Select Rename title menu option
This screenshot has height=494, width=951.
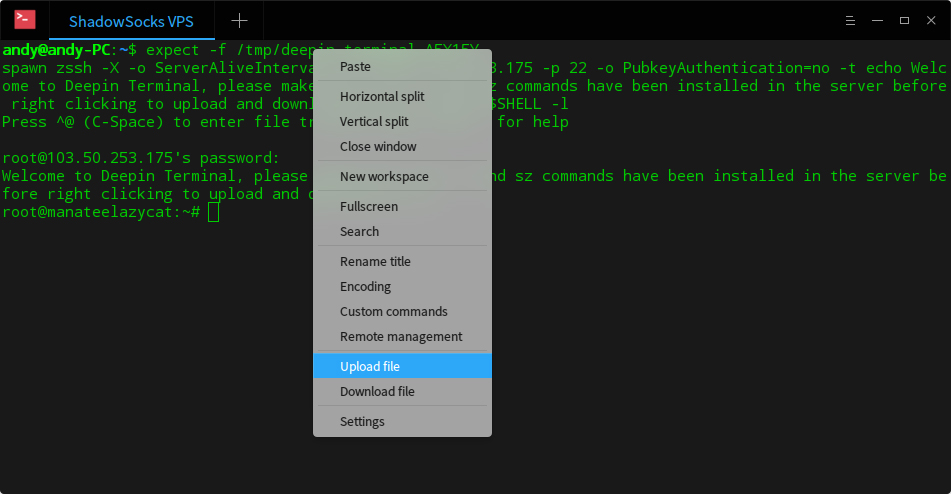pos(375,262)
